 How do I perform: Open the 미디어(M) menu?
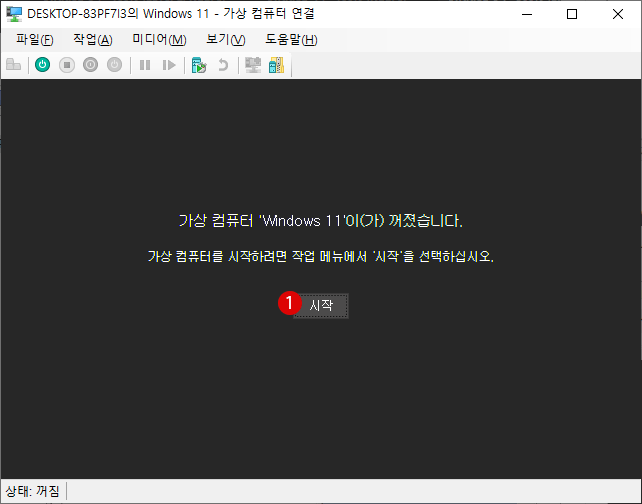pyautogui.click(x=159, y=39)
